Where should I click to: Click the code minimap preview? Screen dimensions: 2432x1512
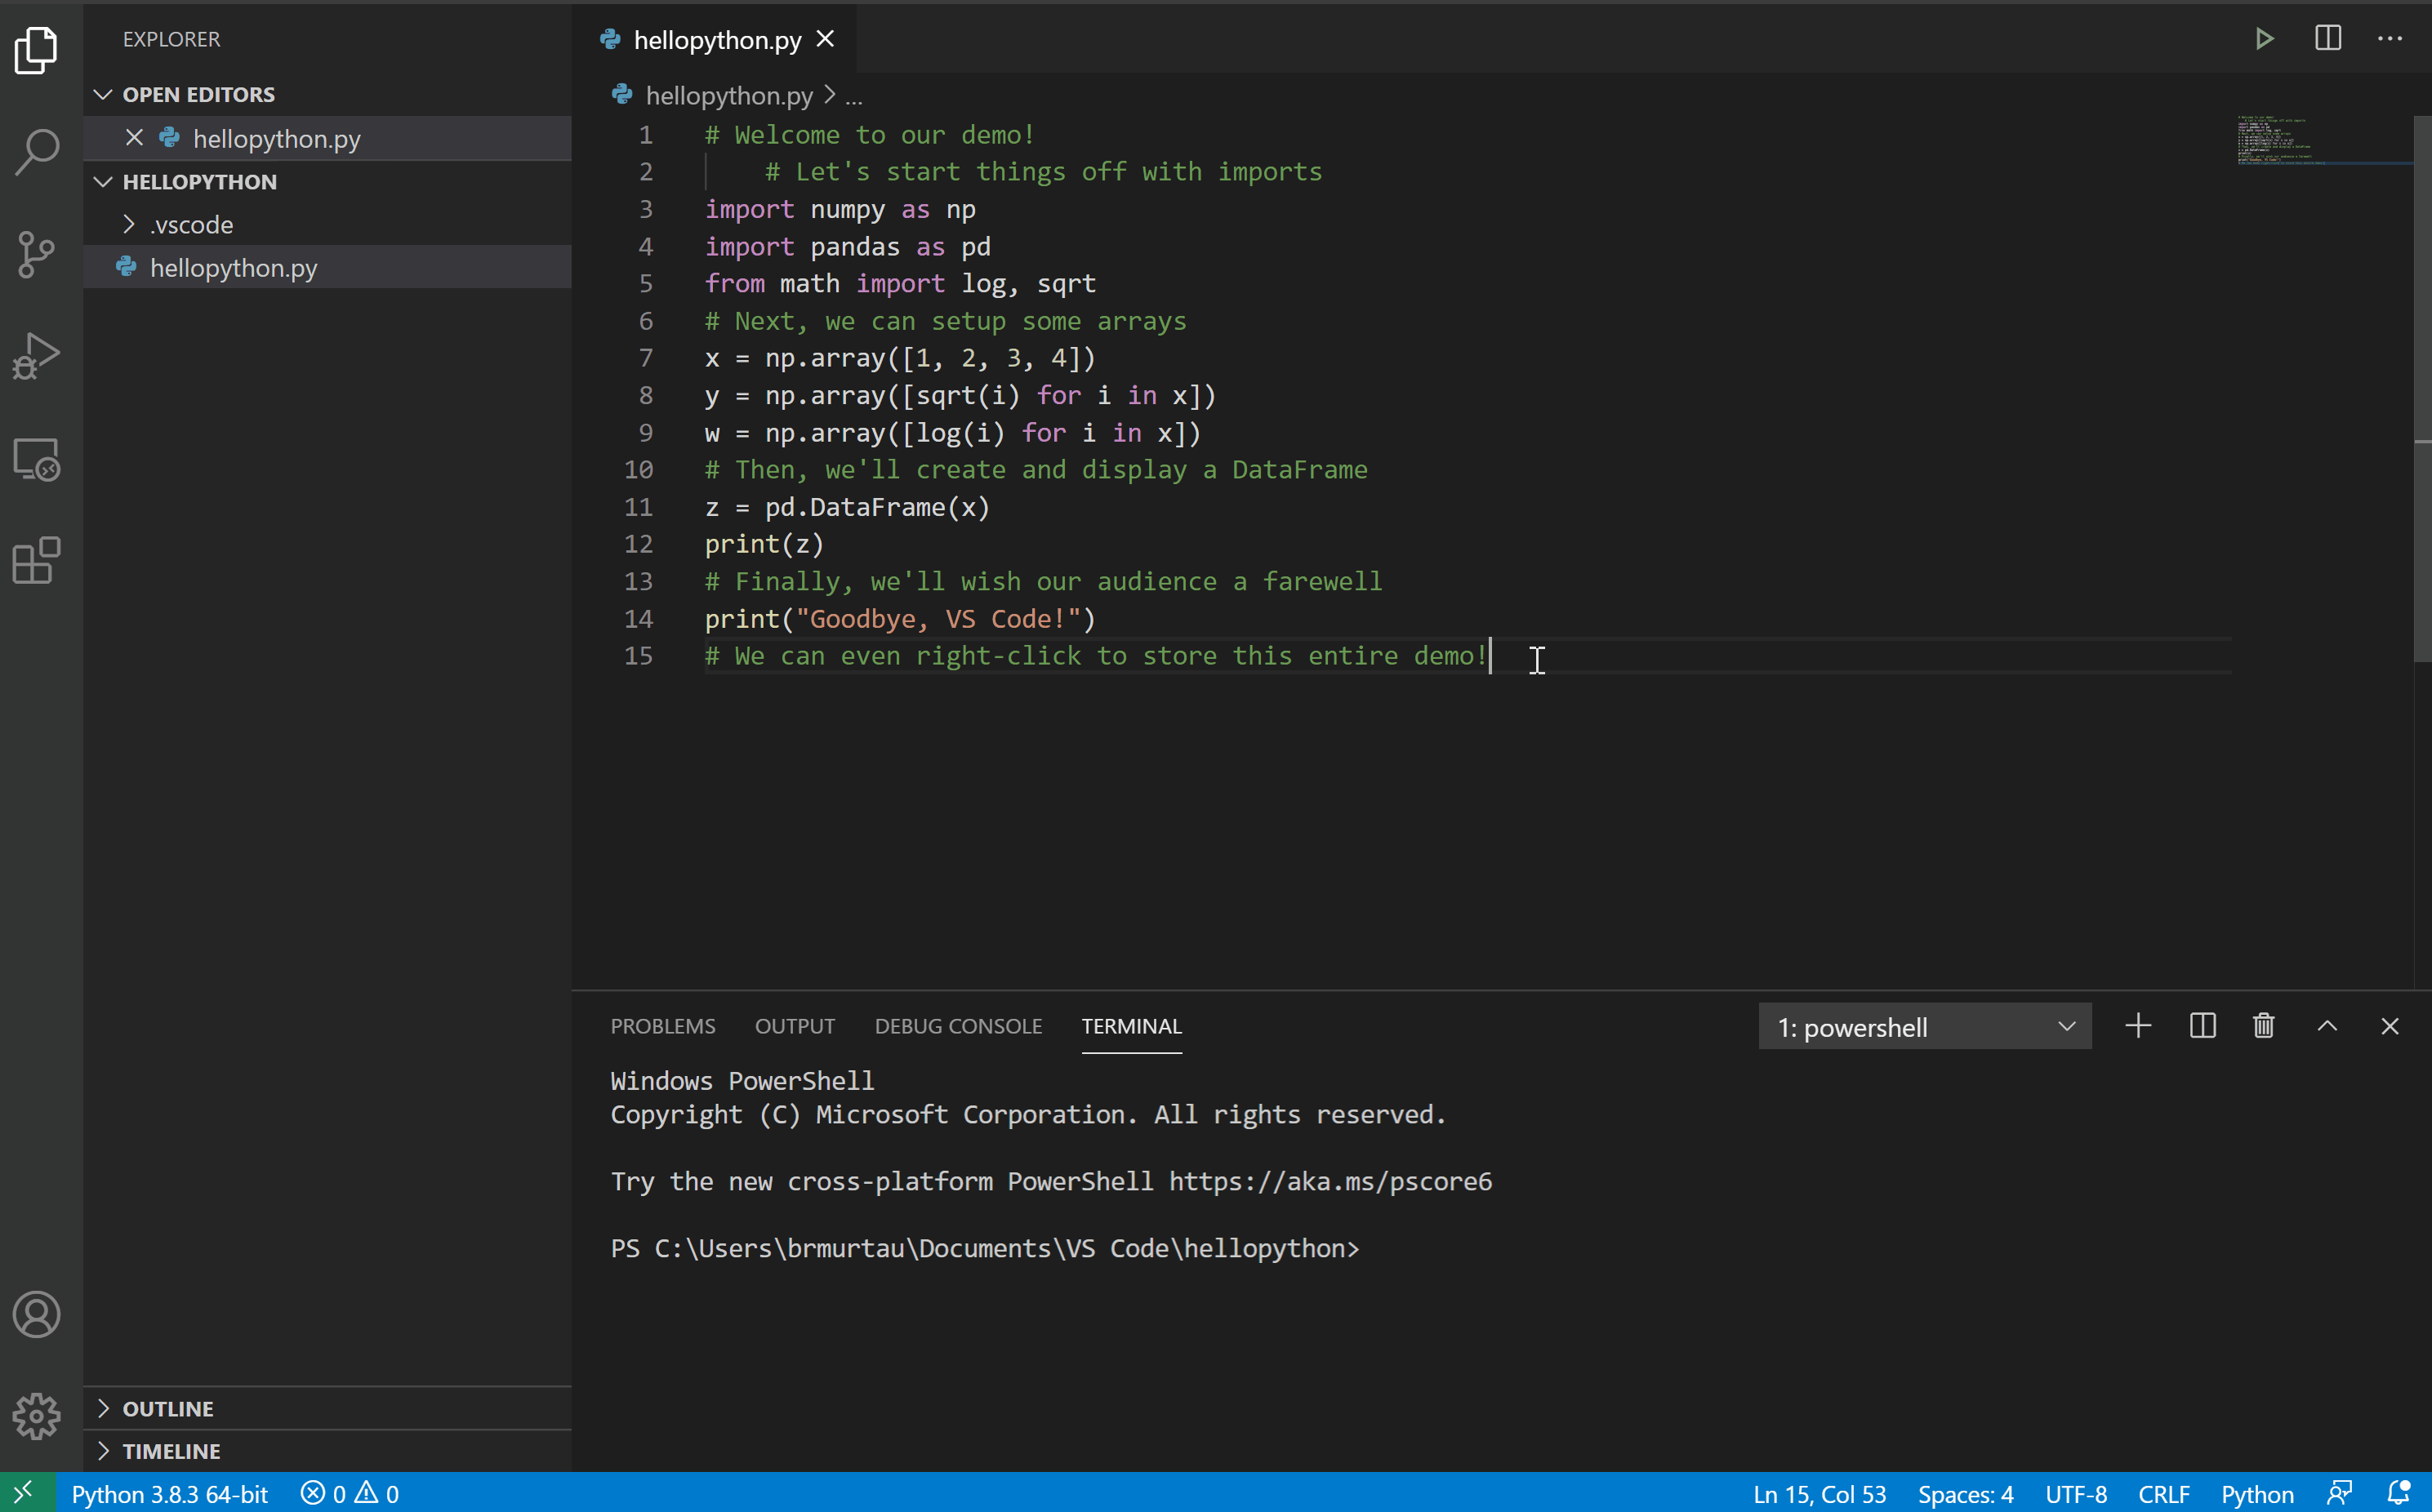(x=2290, y=140)
